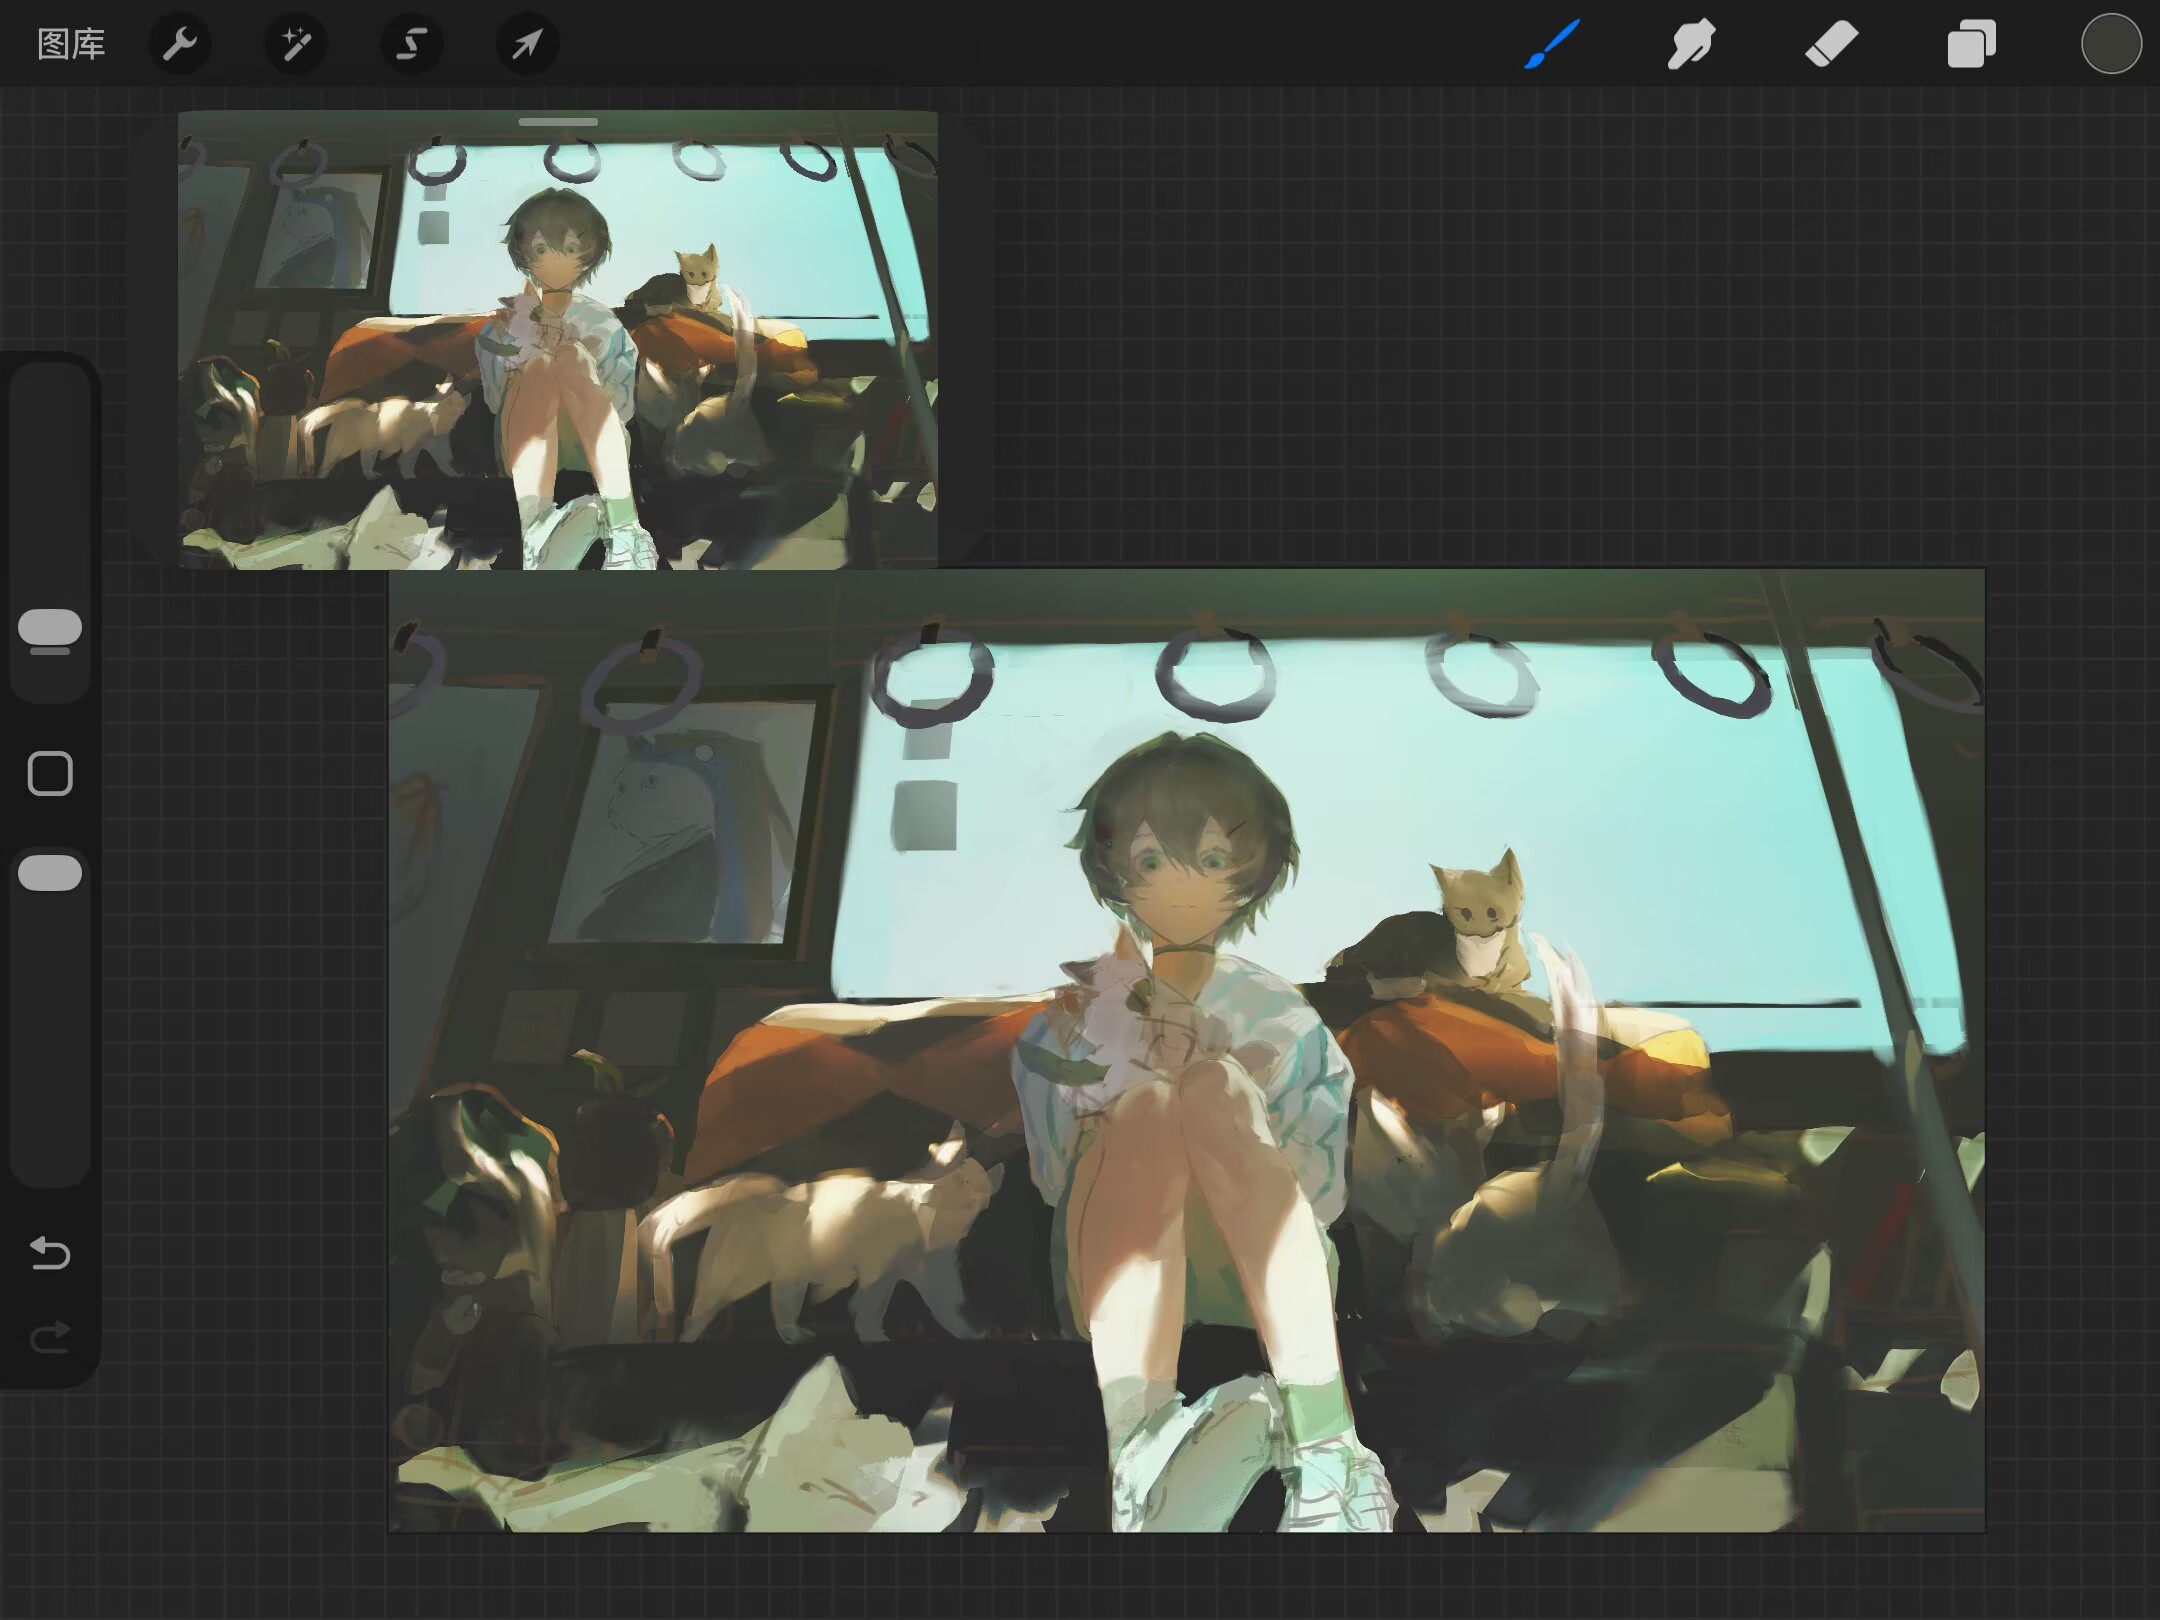Click the brush opacity slider handle
Image resolution: width=2160 pixels, height=1620 pixels.
pos(50,872)
